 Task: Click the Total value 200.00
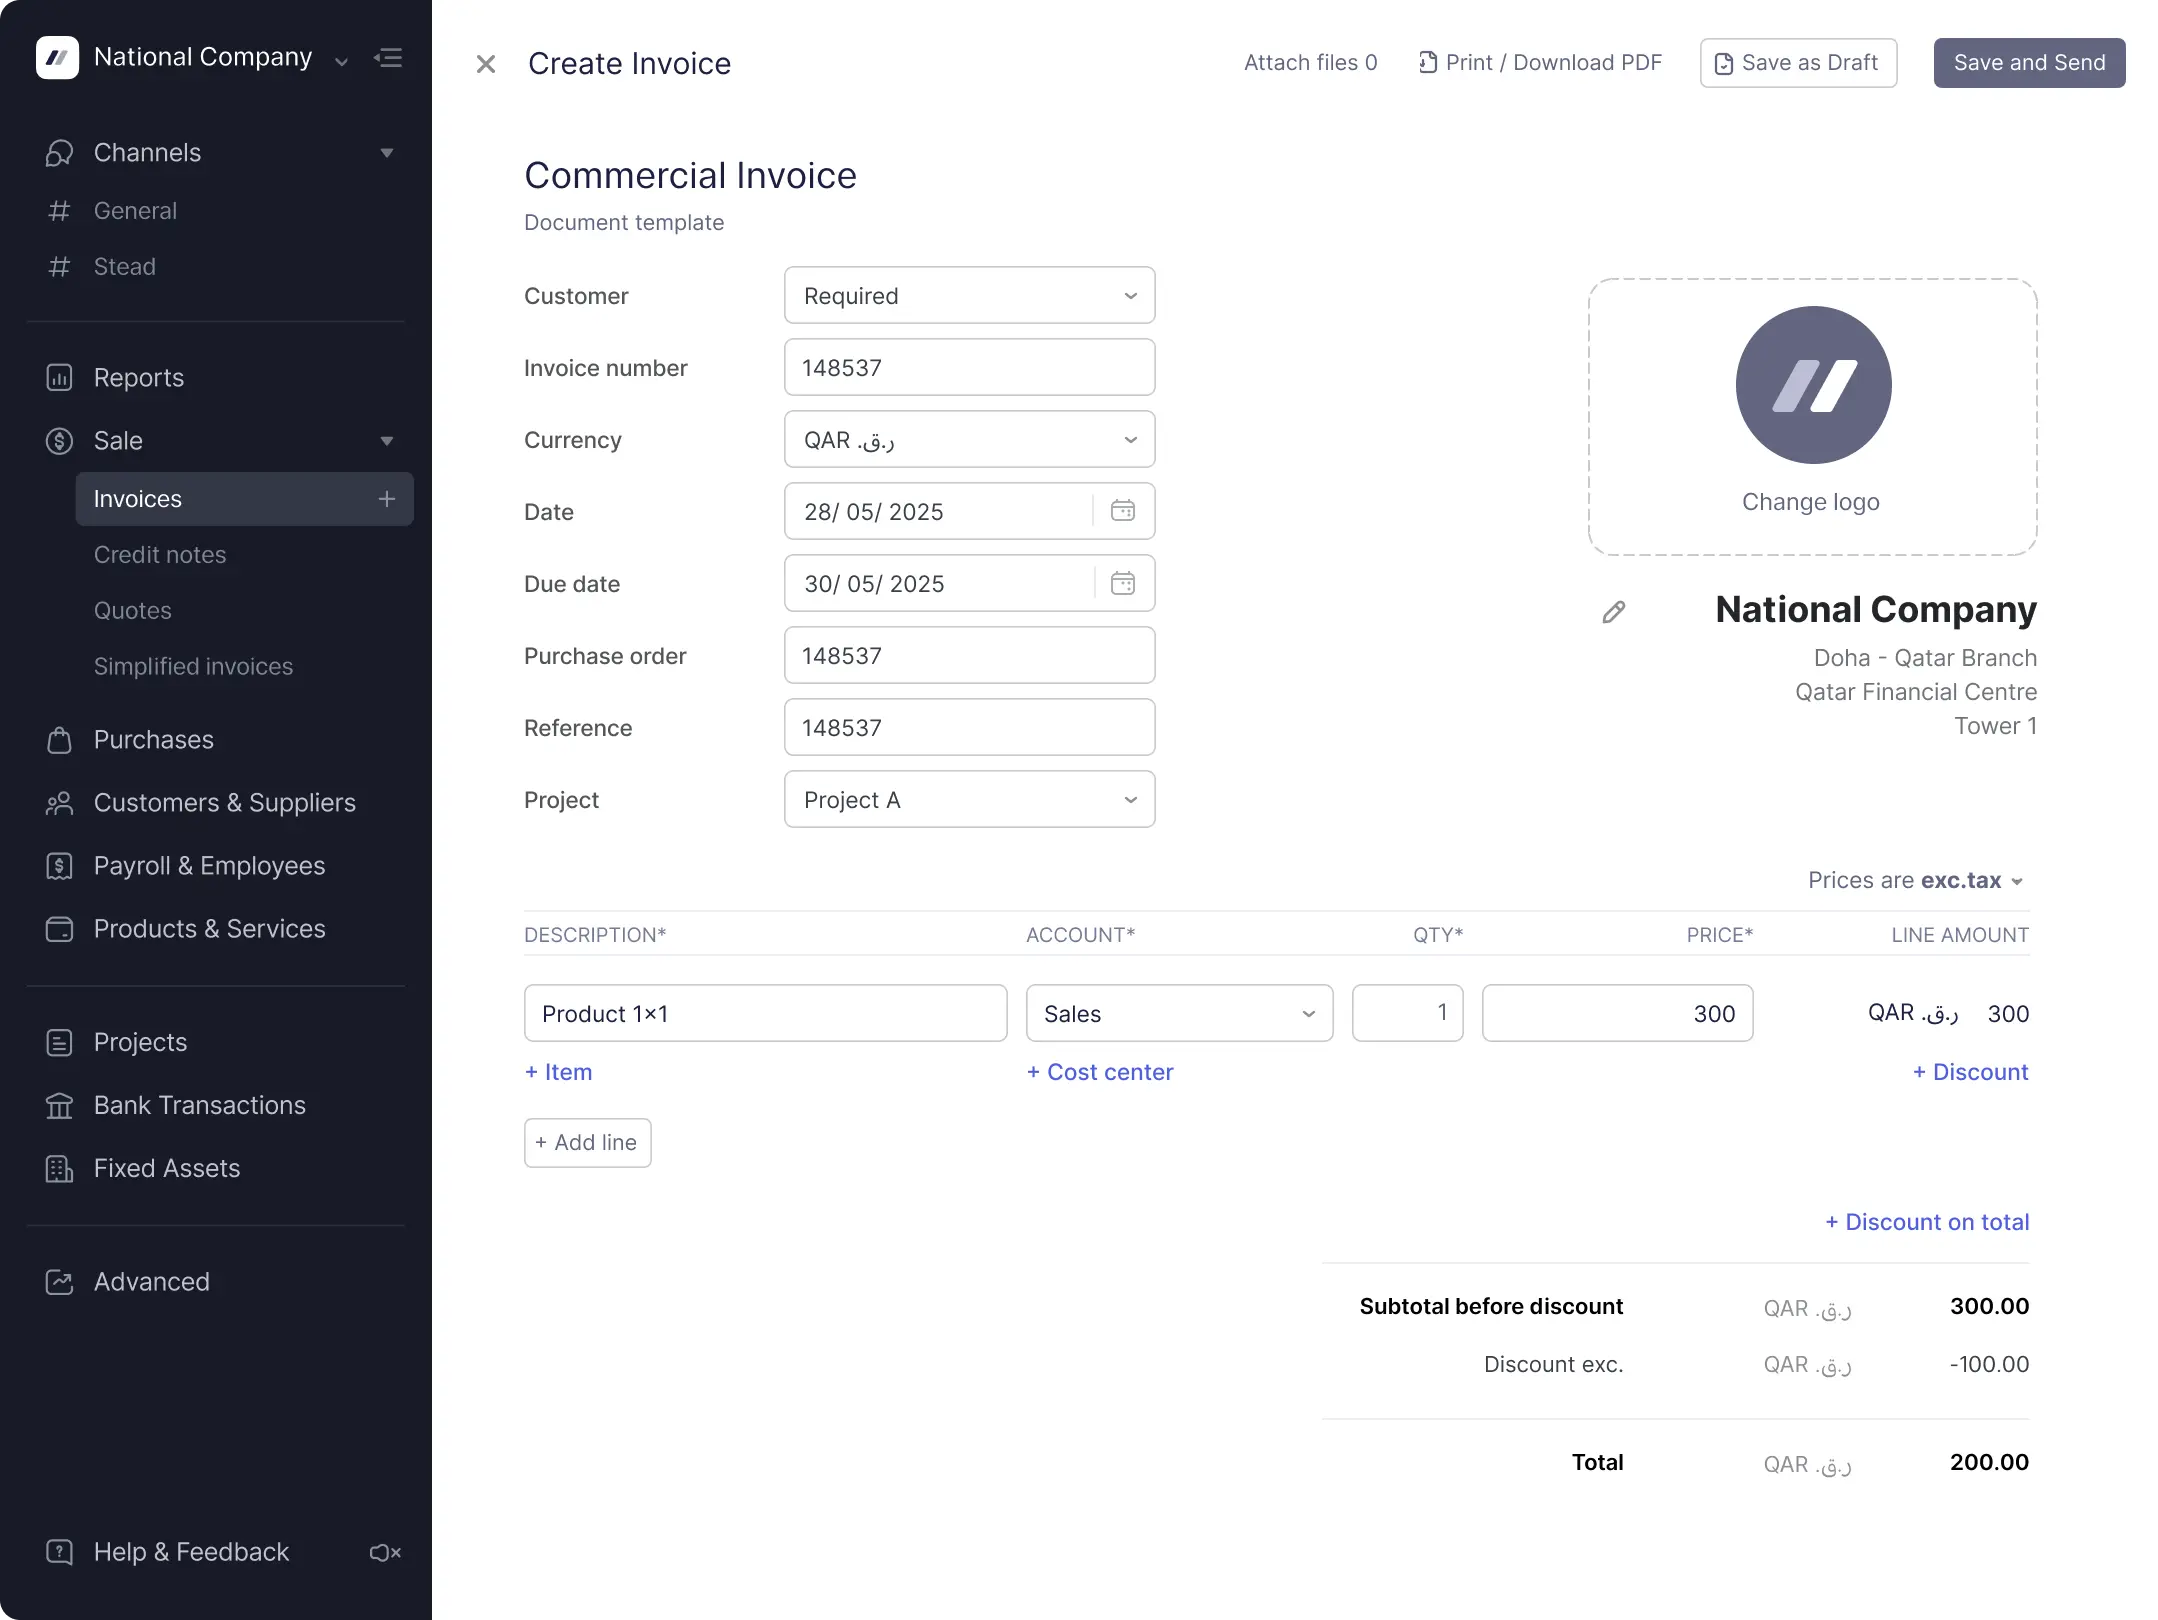[1989, 1462]
